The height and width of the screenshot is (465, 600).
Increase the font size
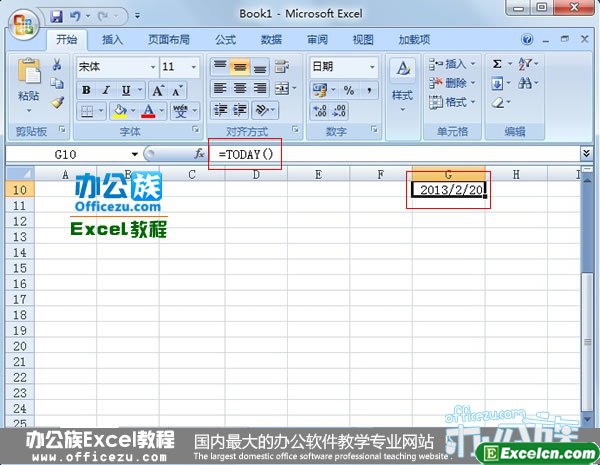coord(158,90)
